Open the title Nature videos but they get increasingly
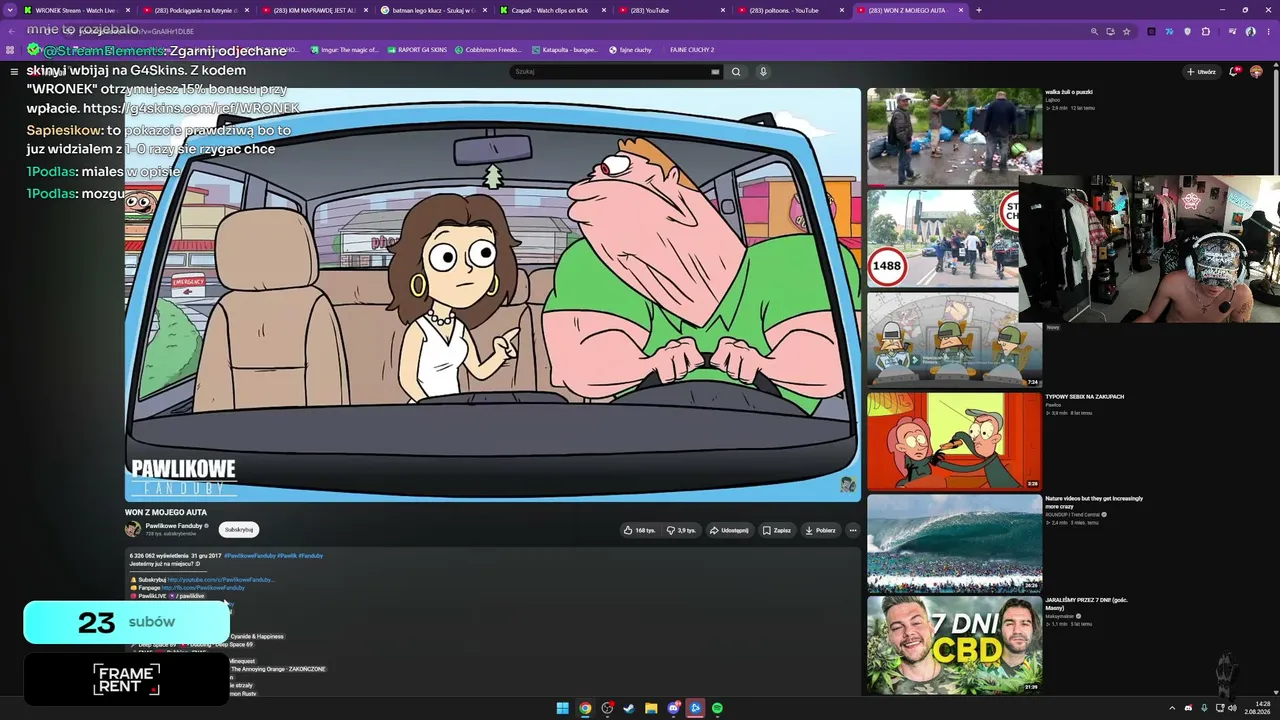The height and width of the screenshot is (720, 1280). pos(1094,502)
